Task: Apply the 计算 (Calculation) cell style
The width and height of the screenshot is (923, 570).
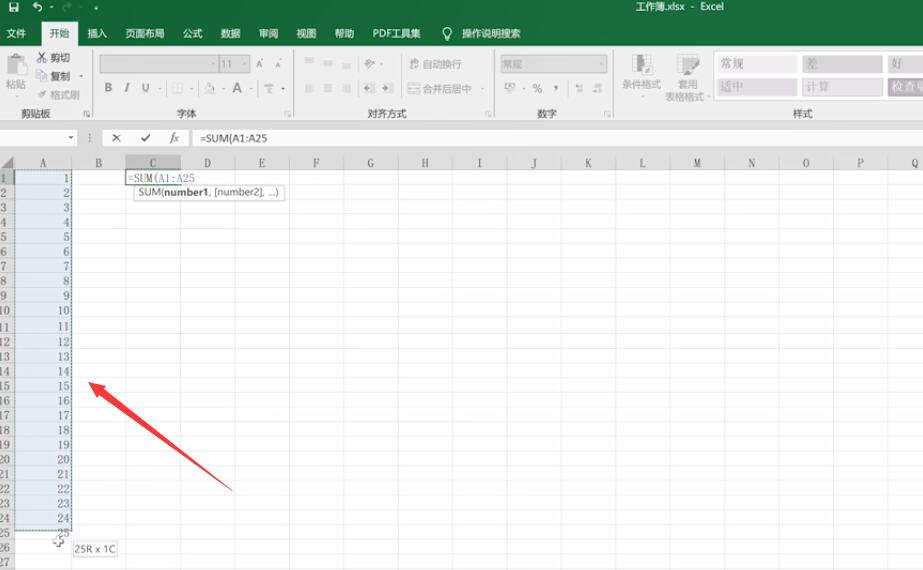Action: (842, 87)
